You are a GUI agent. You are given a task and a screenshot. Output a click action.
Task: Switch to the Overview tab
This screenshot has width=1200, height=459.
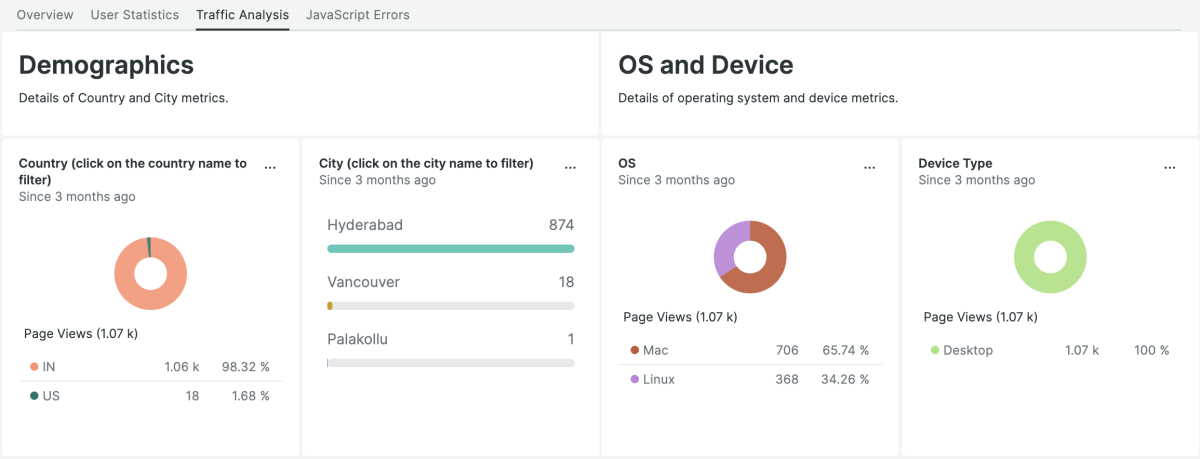pyautogui.click(x=45, y=15)
